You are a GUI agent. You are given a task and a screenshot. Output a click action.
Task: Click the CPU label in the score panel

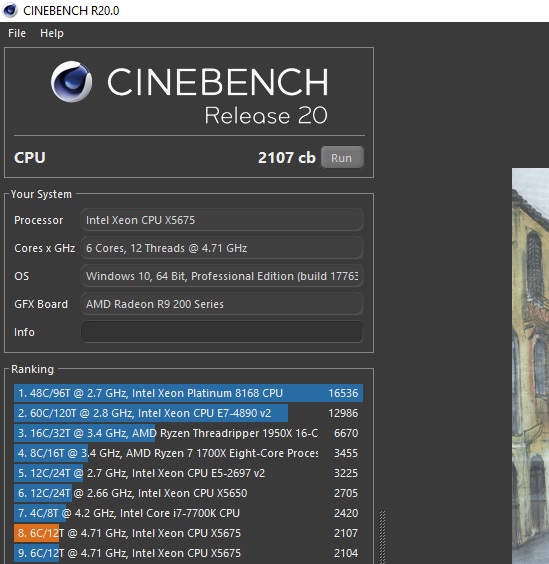coord(30,158)
